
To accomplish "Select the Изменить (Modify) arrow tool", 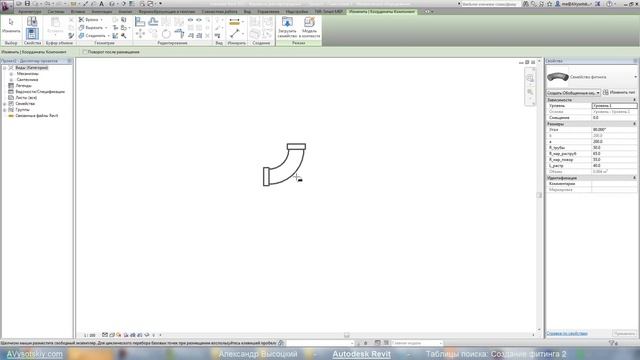I will 11,24.
